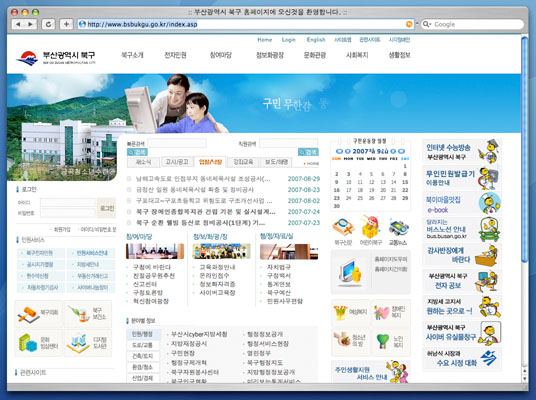Click the 인터넷 수능방송 graduate mascot banner
536x400 pixels.
pyautogui.click(x=462, y=151)
